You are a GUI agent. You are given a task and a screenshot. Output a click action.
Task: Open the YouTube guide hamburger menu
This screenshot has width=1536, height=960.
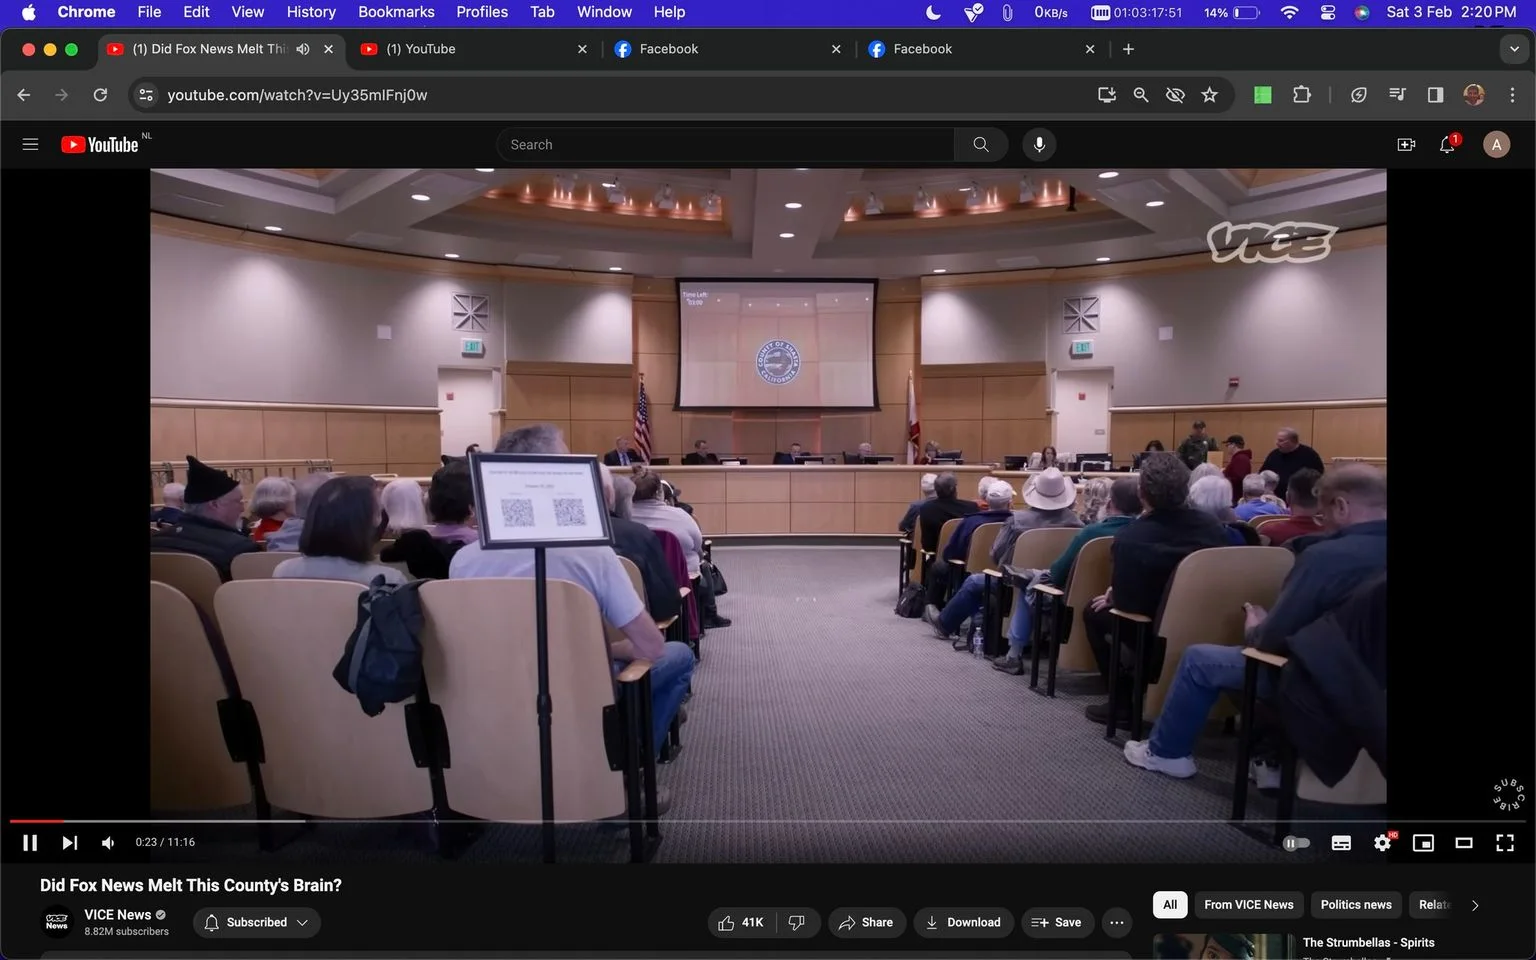tap(30, 145)
